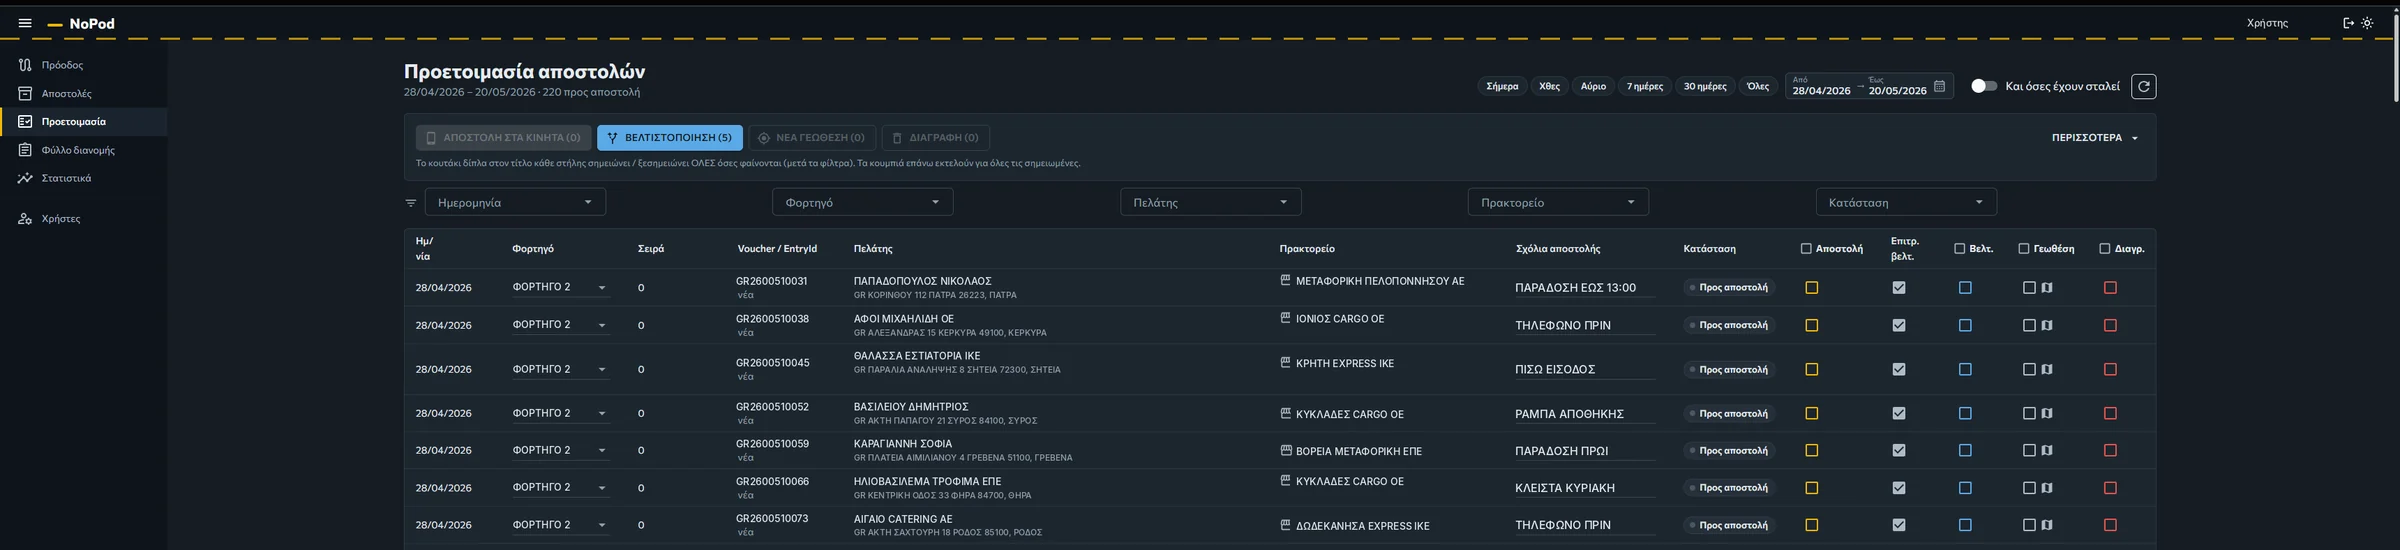The width and height of the screenshot is (2400, 550).
Task: Expand the ΠΕΡΙΣΣΟΤΕΡΑ menu
Action: coord(2095,138)
